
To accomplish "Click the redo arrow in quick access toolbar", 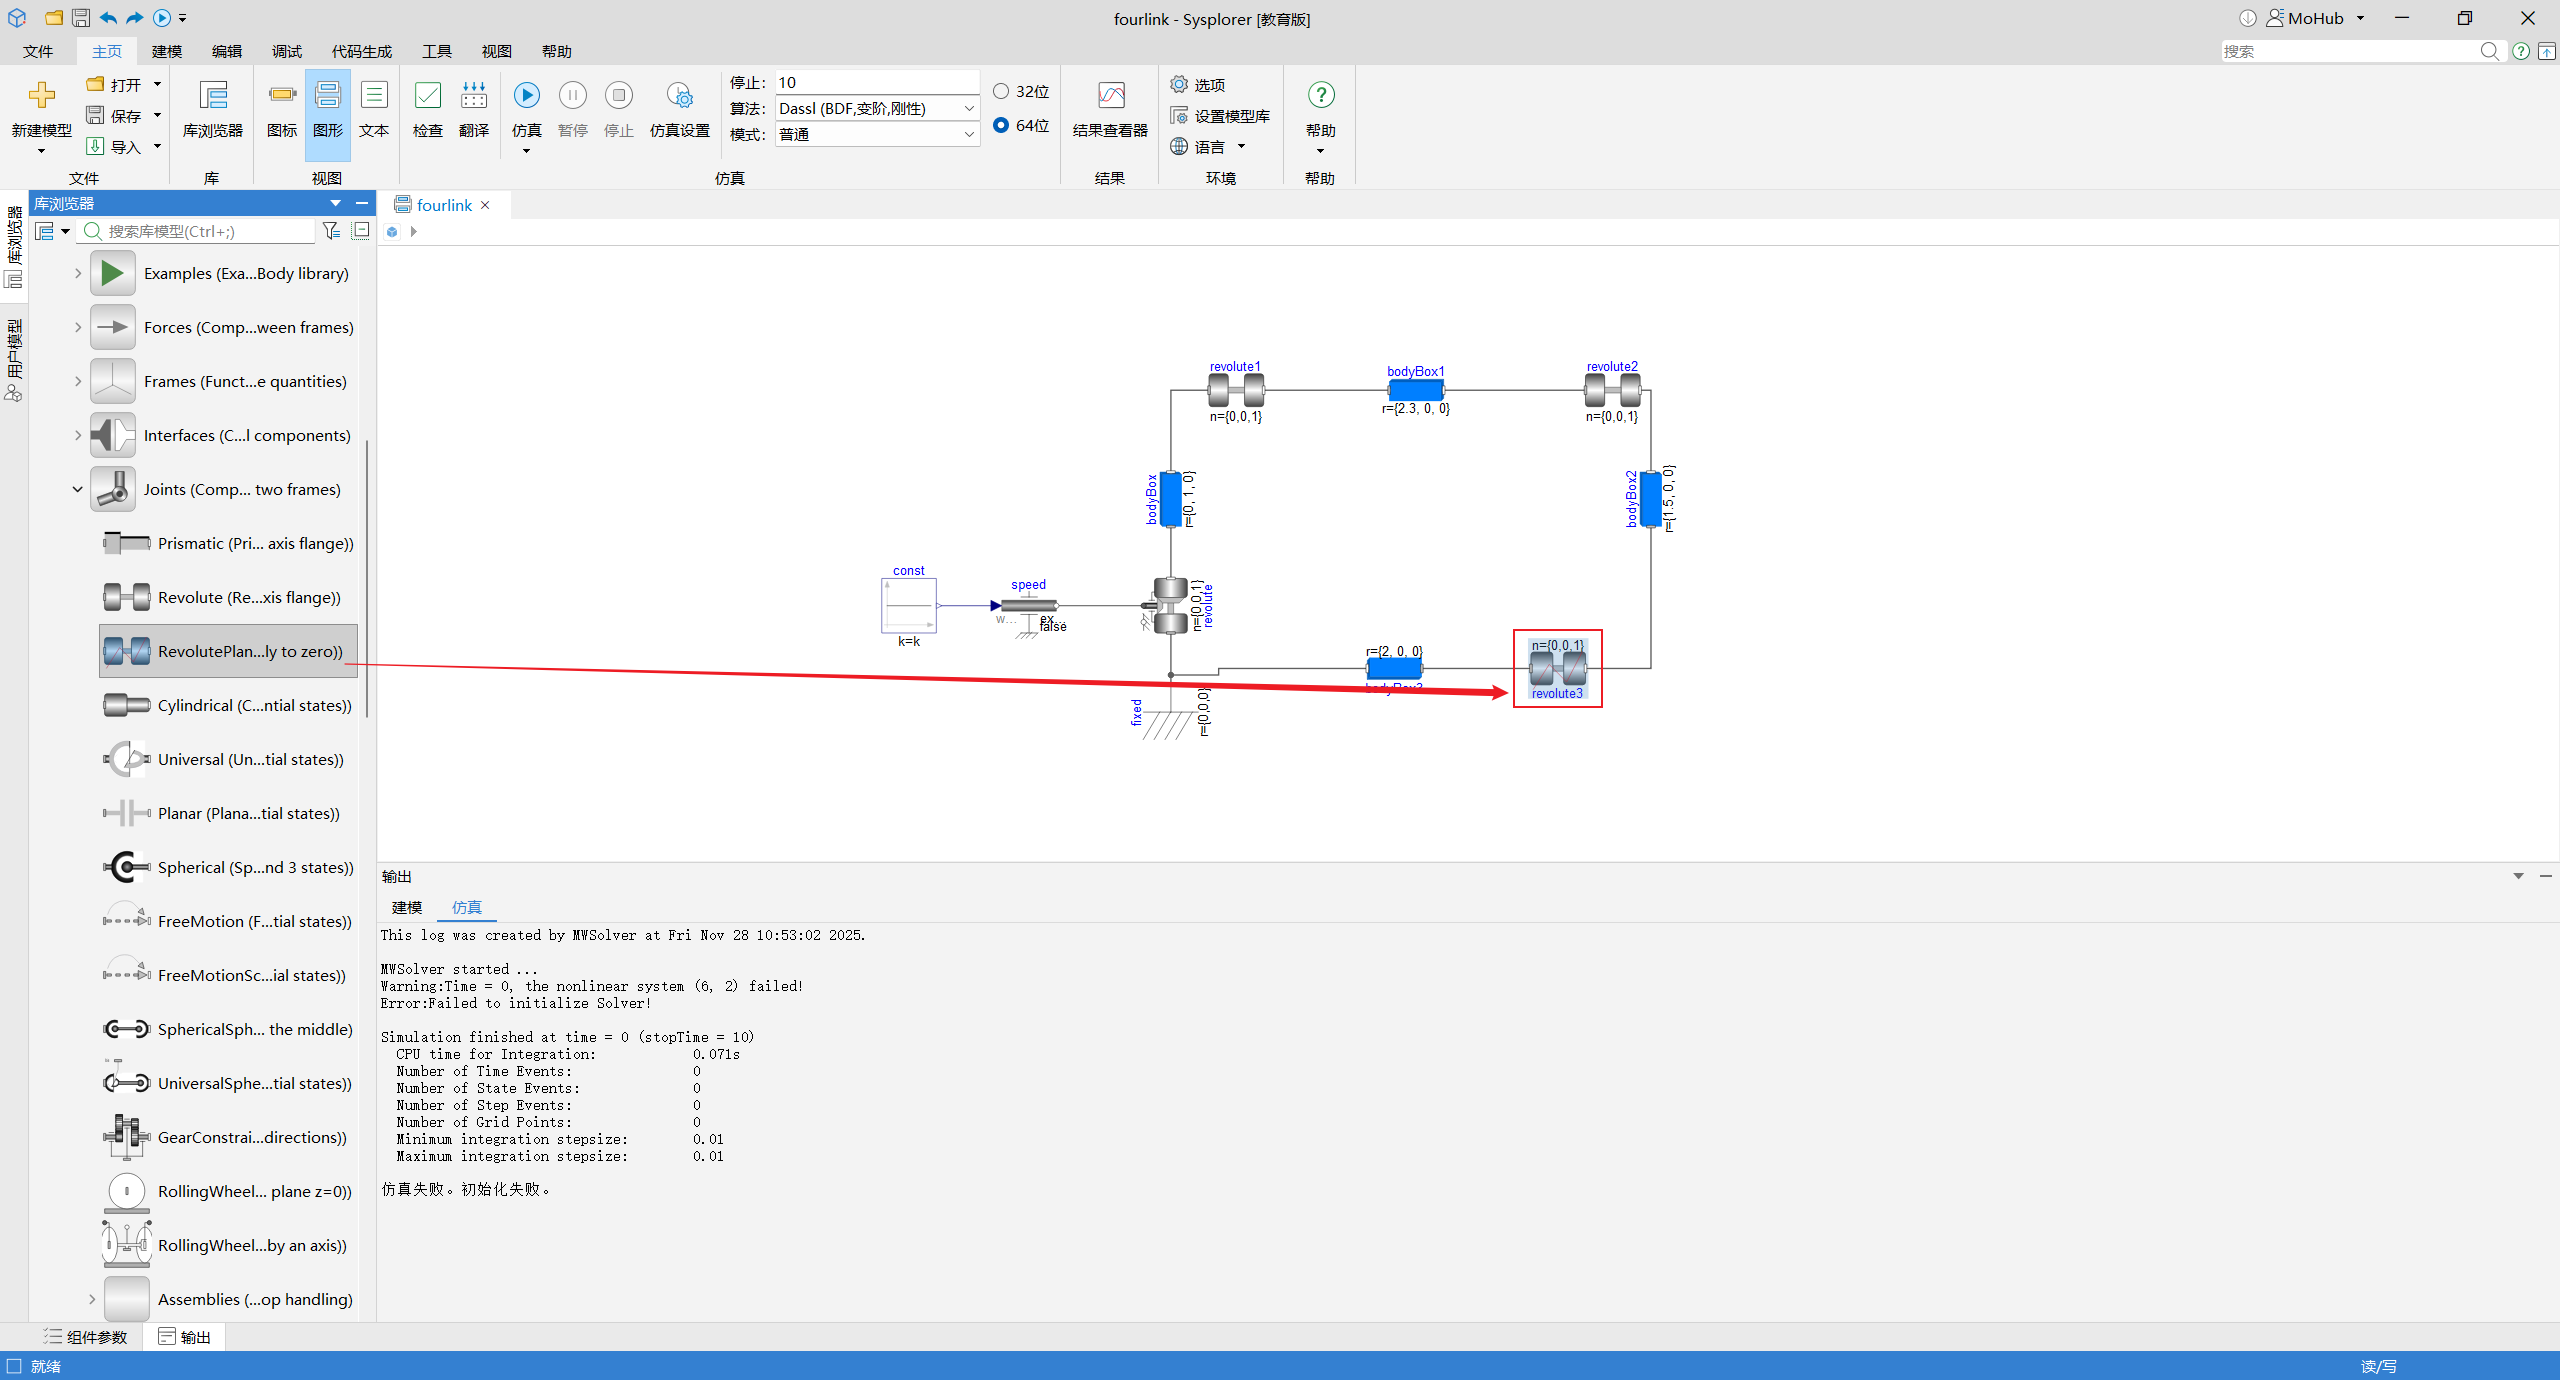I will coord(135,18).
